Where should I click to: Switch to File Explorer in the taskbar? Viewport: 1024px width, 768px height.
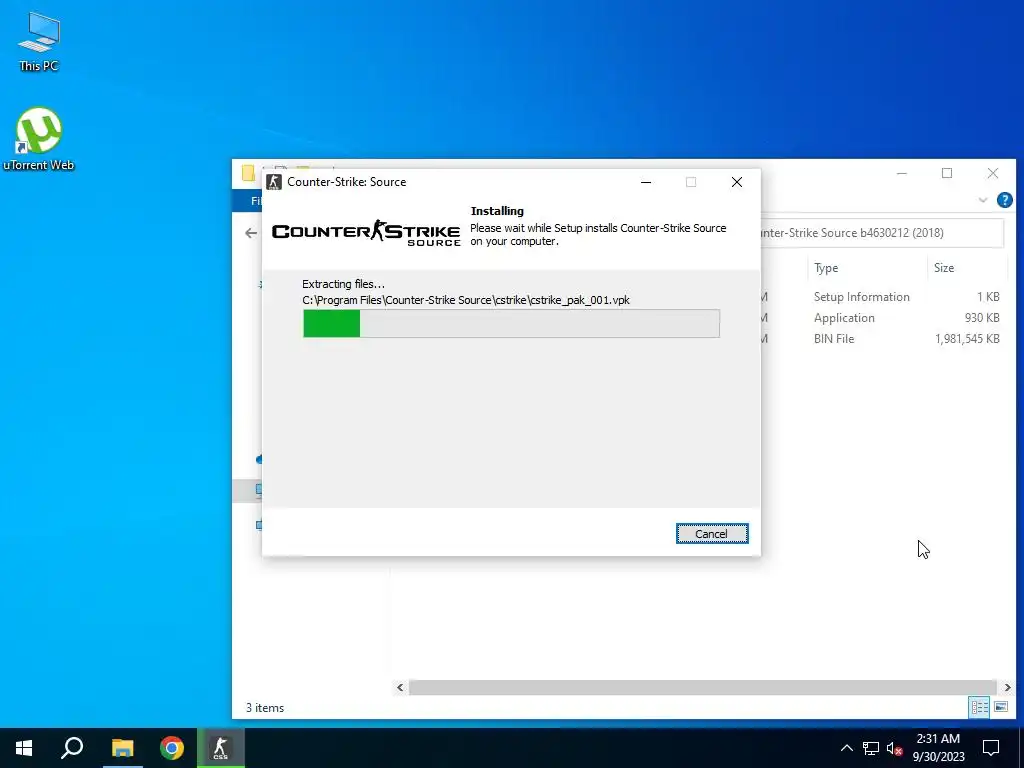tap(122, 748)
